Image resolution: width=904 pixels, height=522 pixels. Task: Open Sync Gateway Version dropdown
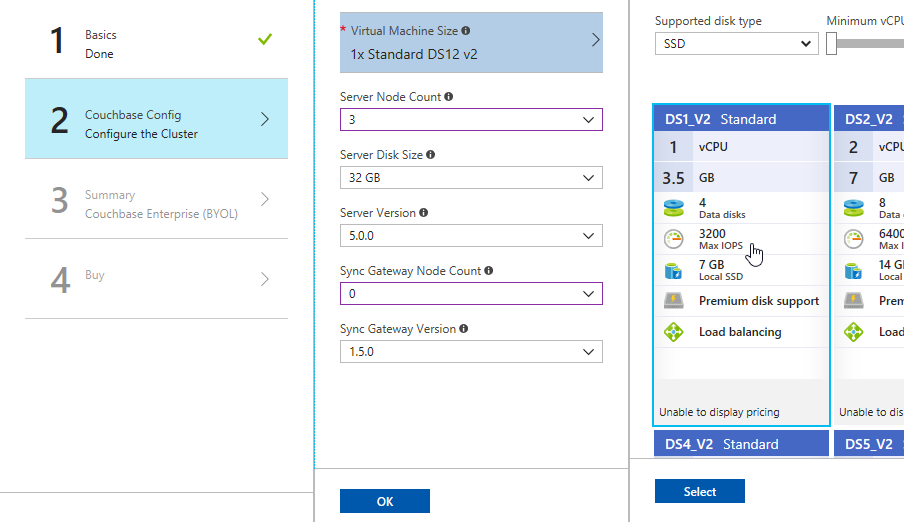click(x=471, y=352)
